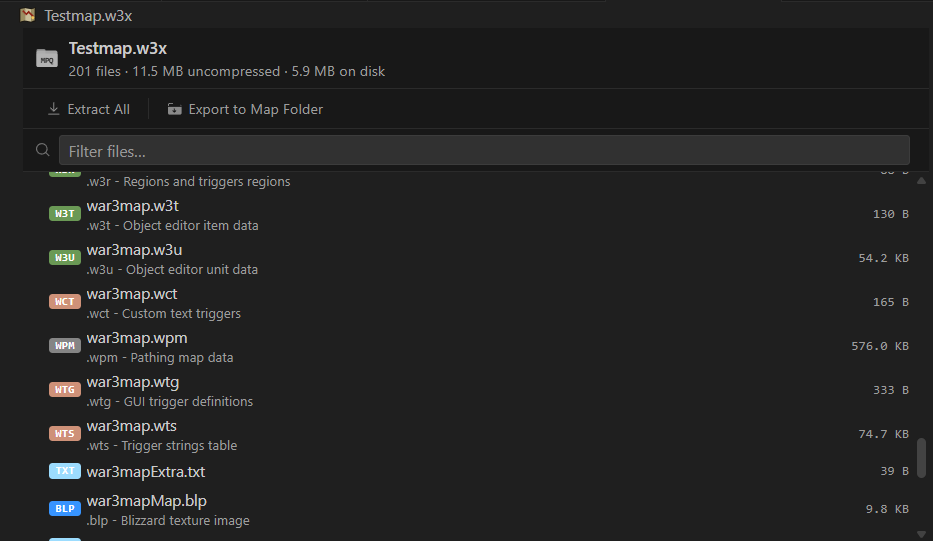Click the file list scrollbar thumb
Viewport: 933px width, 541px height.
(921, 458)
